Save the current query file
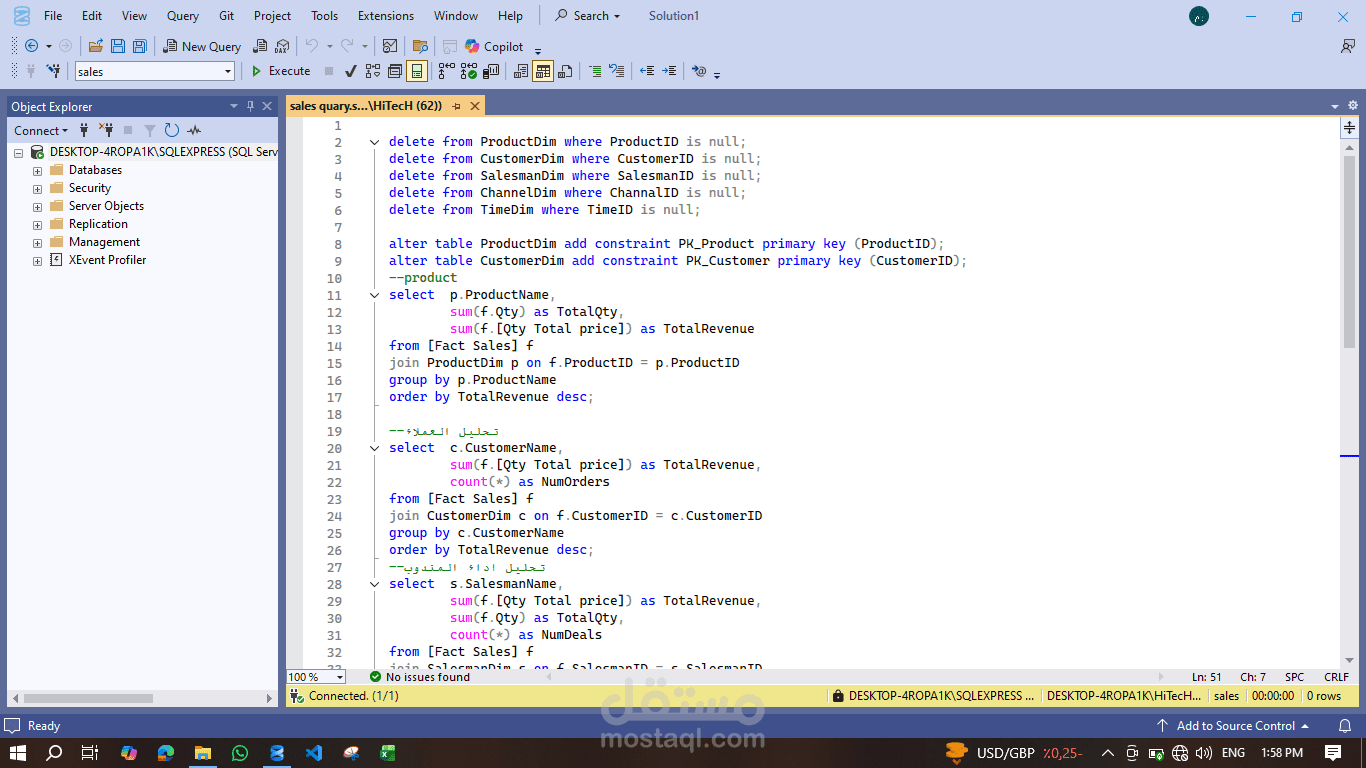Screen dimensions: 1366x768 tap(118, 46)
